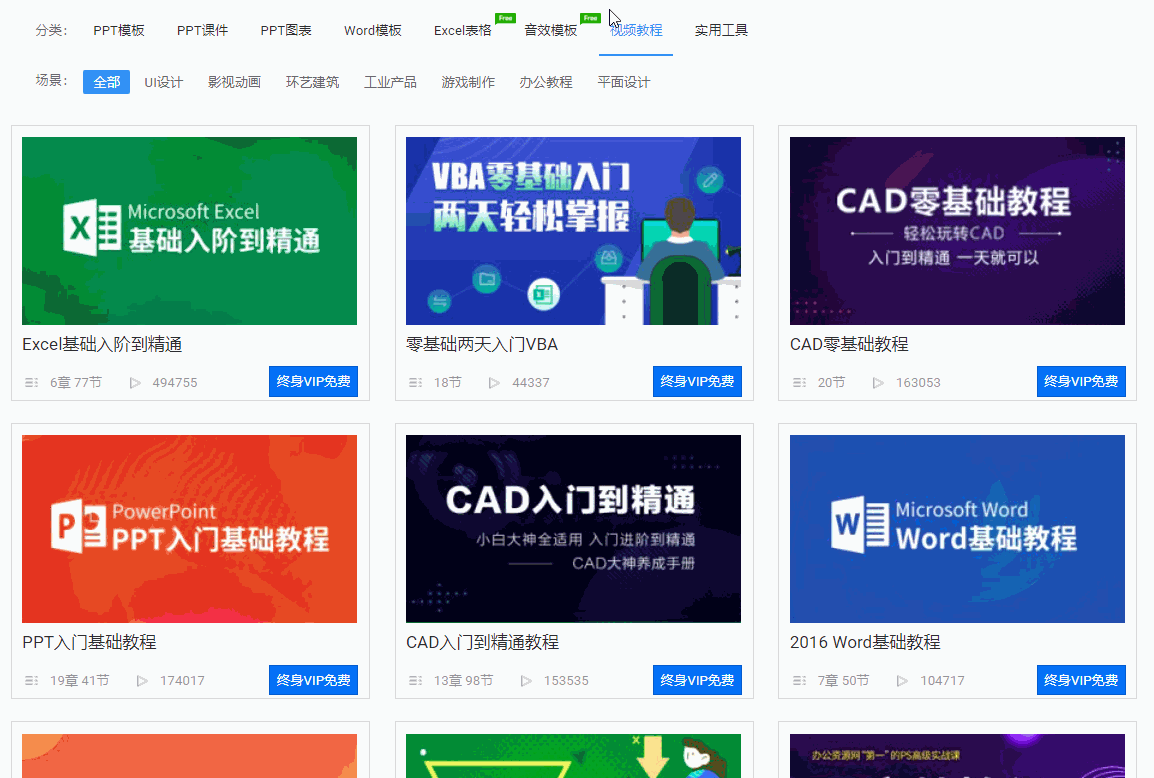Click the 零基础两天入门VBA title
Viewport: 1154px width, 778px height.
point(482,344)
